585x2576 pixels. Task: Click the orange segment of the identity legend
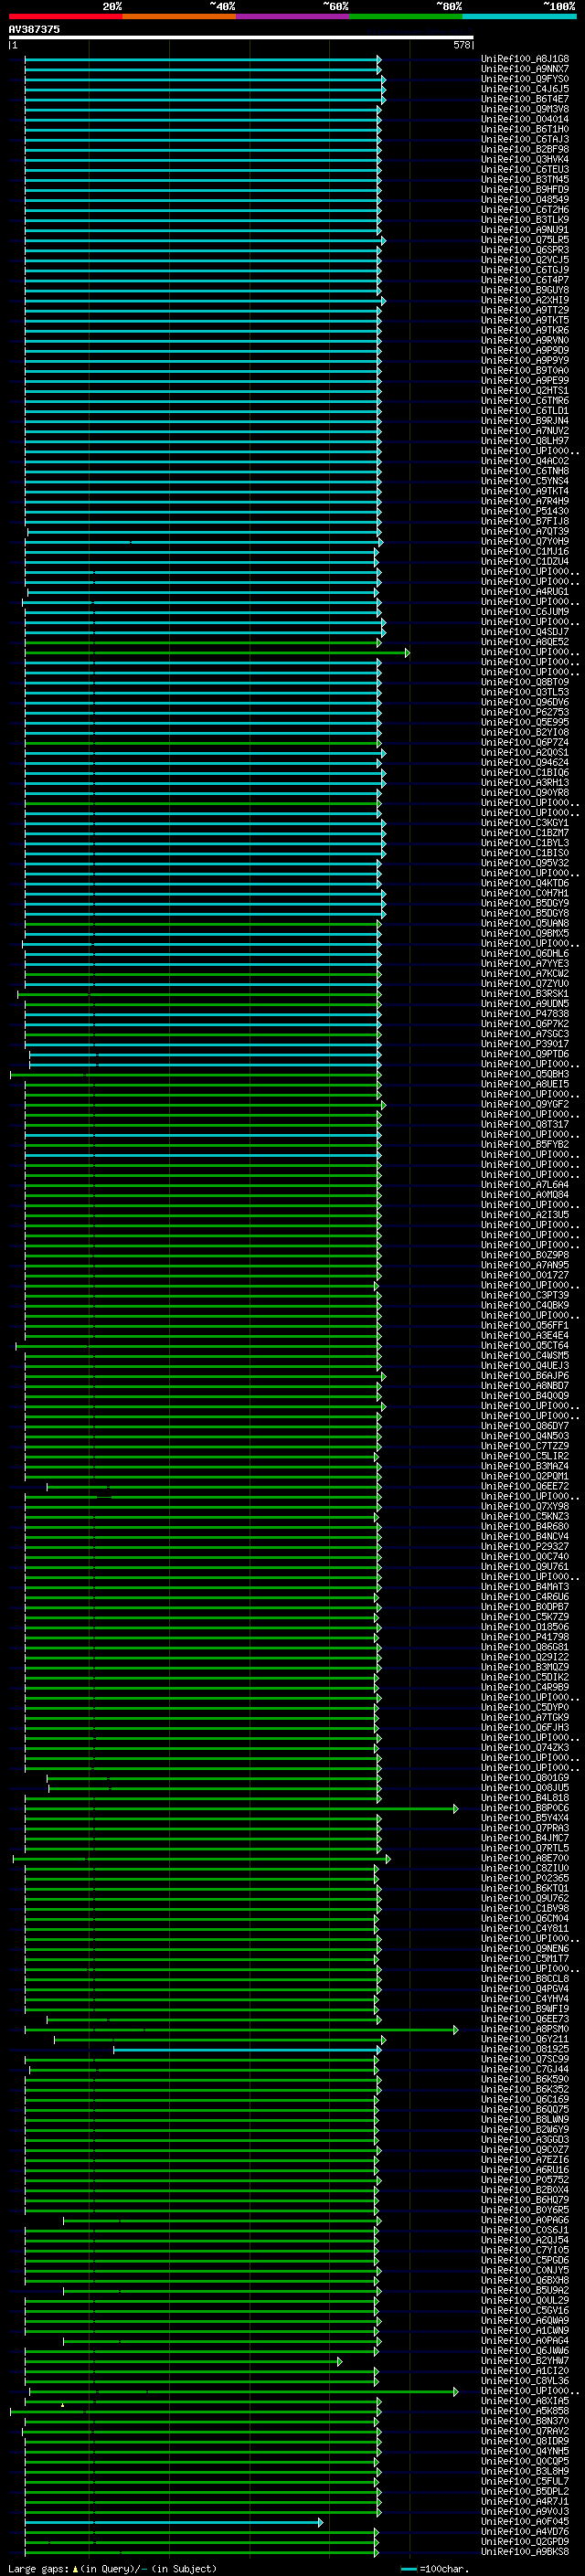[x=179, y=16]
